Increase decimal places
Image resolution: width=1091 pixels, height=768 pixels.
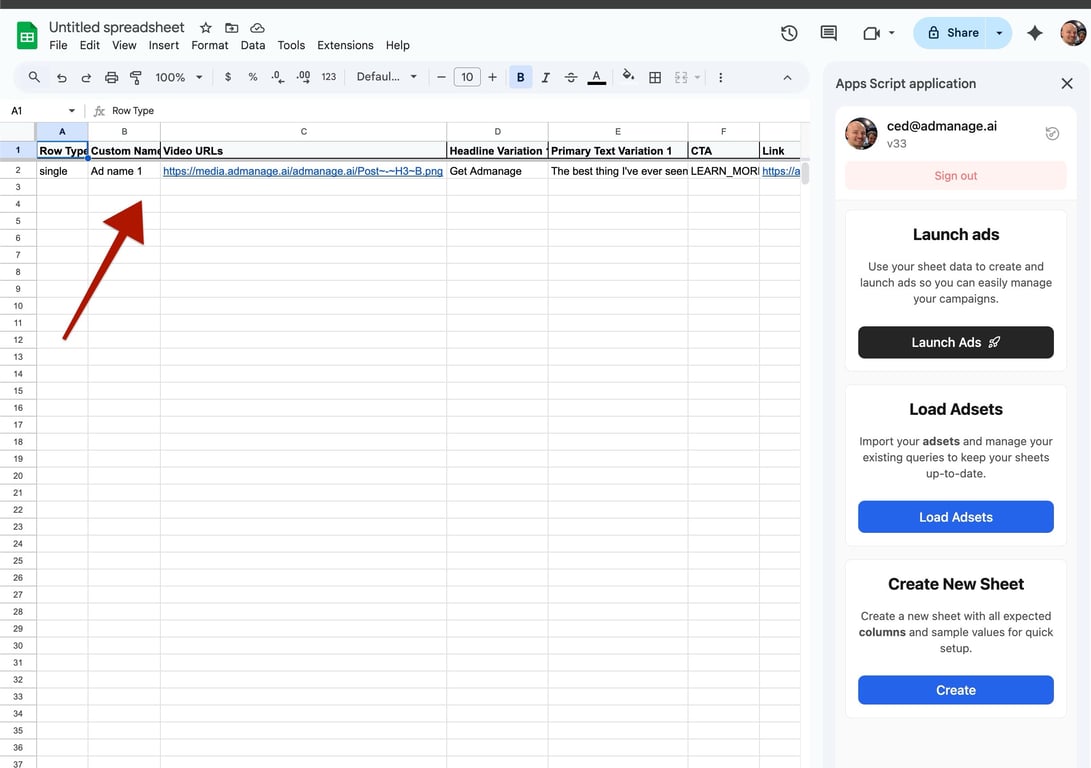(303, 77)
